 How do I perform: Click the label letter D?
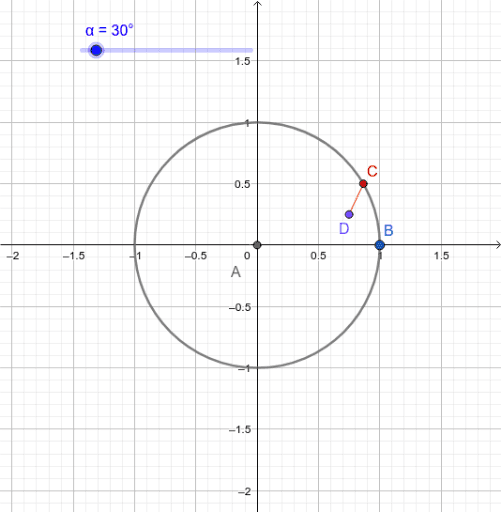pos(344,229)
